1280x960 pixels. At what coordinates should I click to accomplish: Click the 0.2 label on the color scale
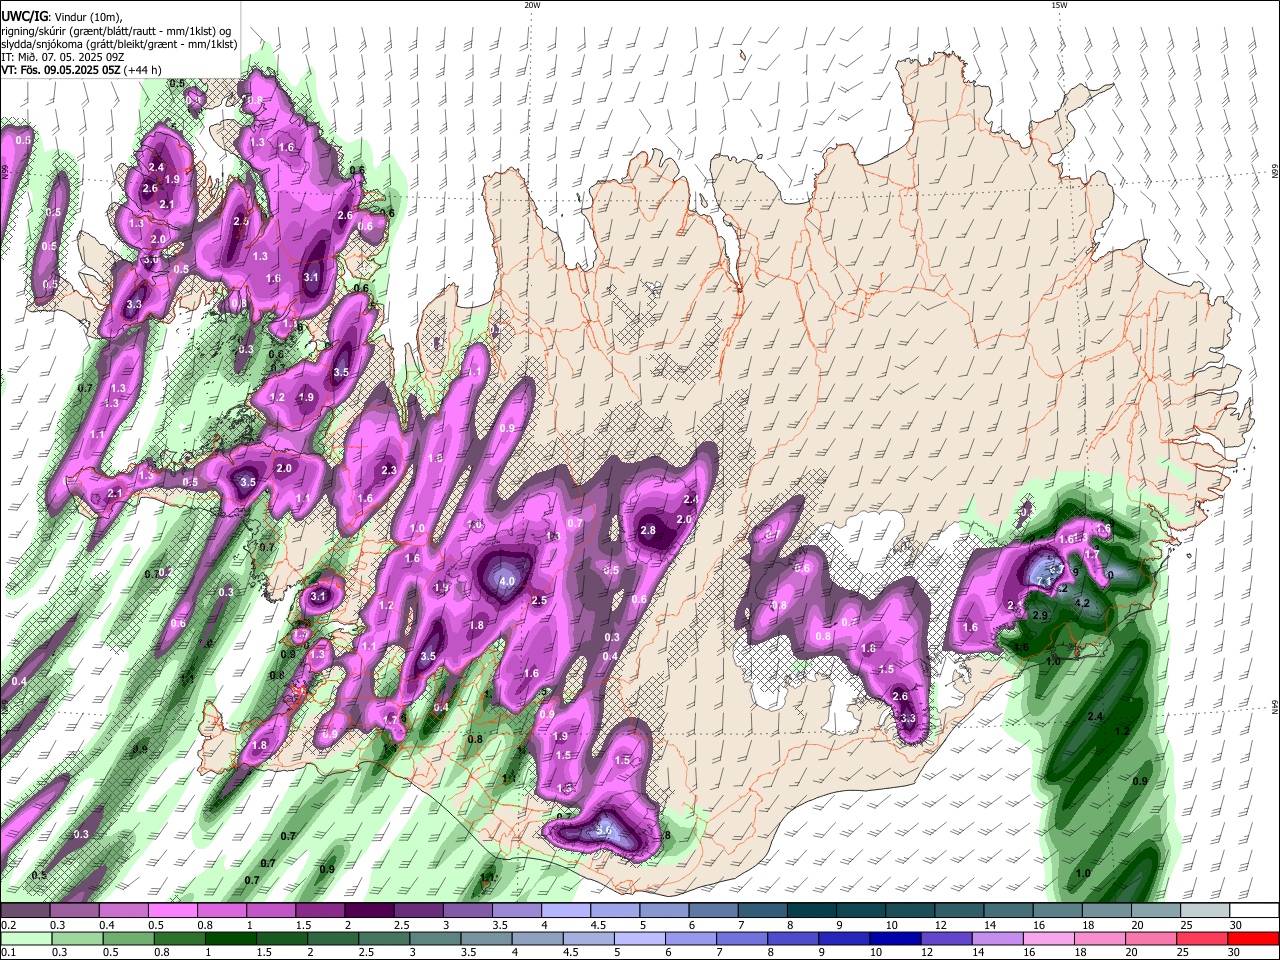[x=9, y=925]
